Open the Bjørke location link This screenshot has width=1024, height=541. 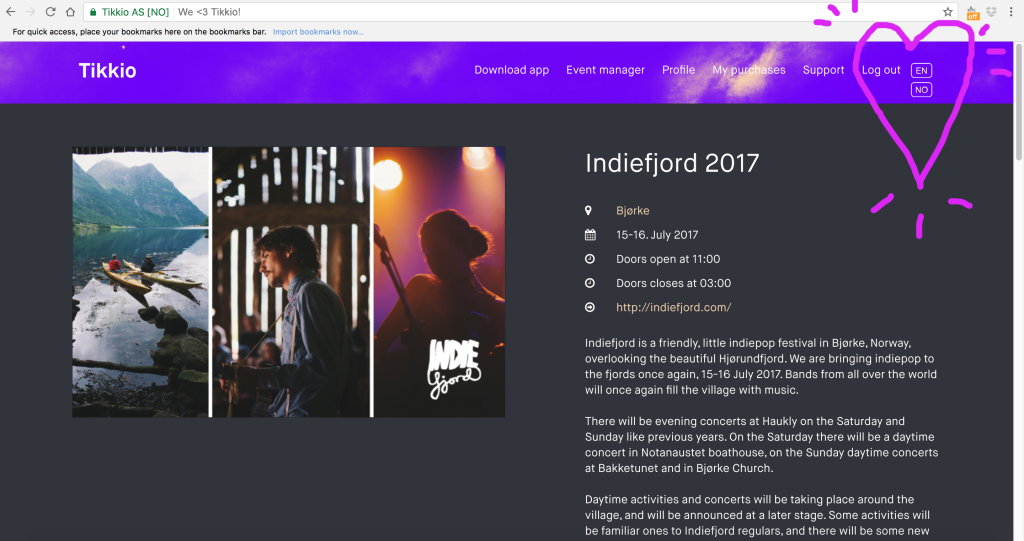click(x=633, y=210)
